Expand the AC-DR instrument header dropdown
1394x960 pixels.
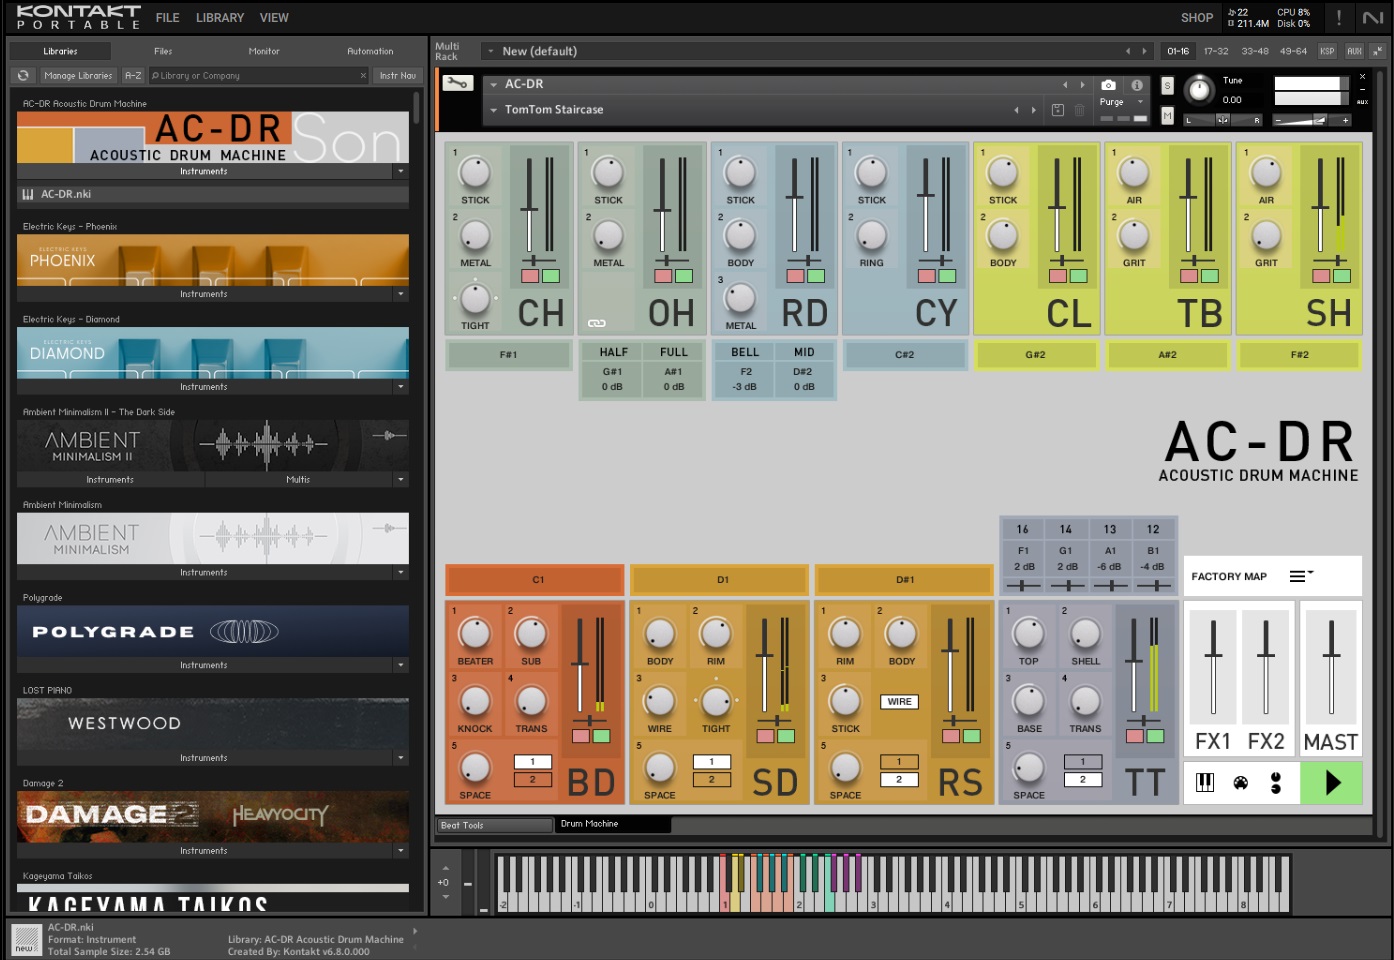[x=493, y=85]
